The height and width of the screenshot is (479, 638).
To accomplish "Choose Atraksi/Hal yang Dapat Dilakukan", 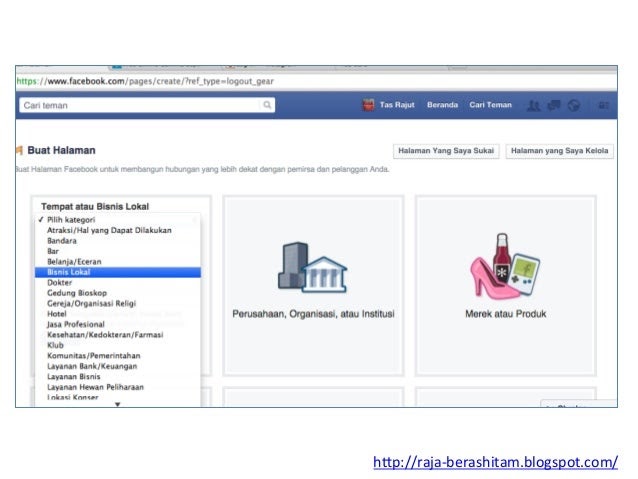I will 118,230.
